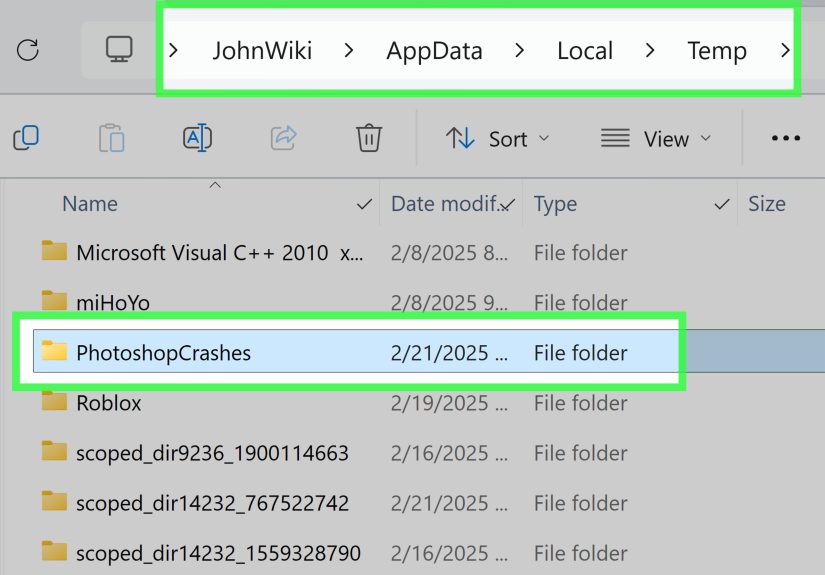The image size is (825, 575).
Task: Select the scoped_dir14232_1559328790 folder name
Action: 218,553
